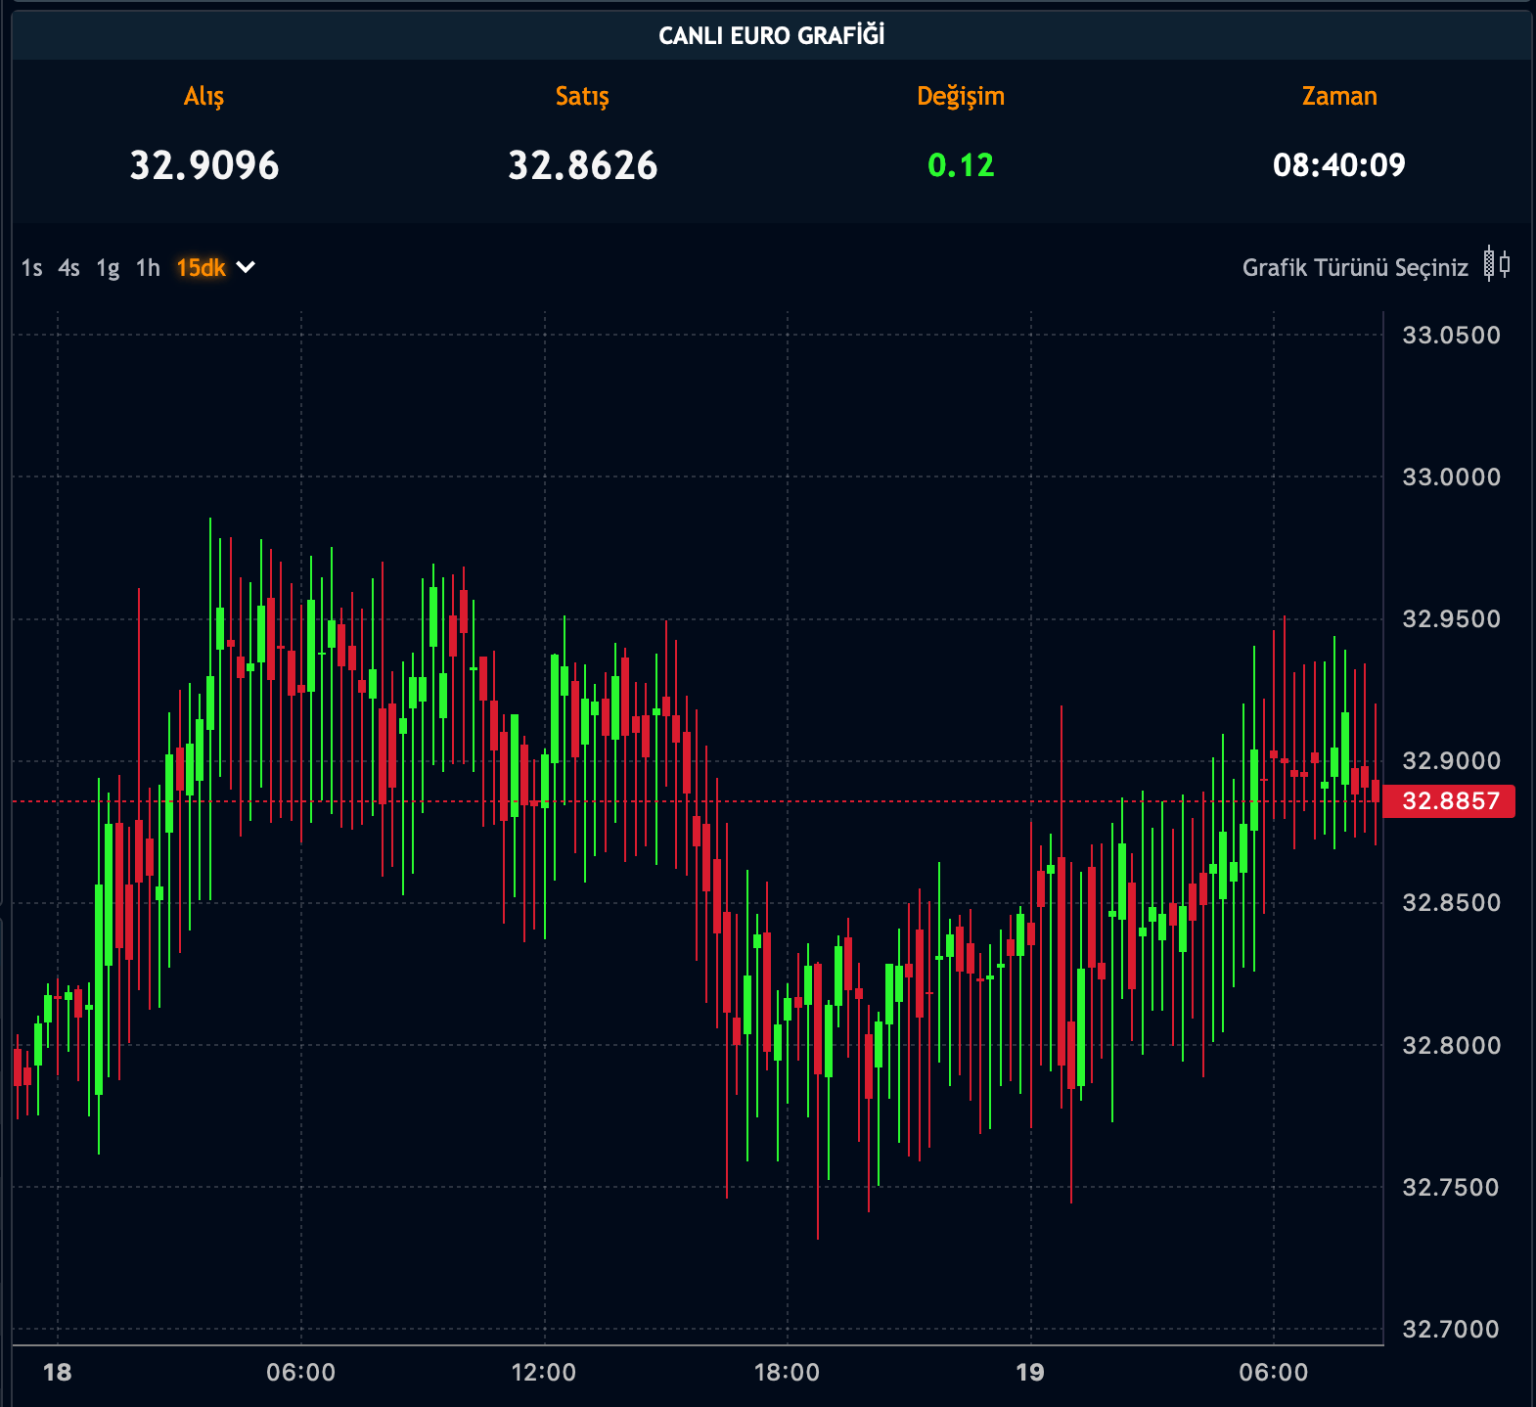The width and height of the screenshot is (1536, 1407).
Task: Click the 33.0000 price axis label
Action: coord(1451,477)
